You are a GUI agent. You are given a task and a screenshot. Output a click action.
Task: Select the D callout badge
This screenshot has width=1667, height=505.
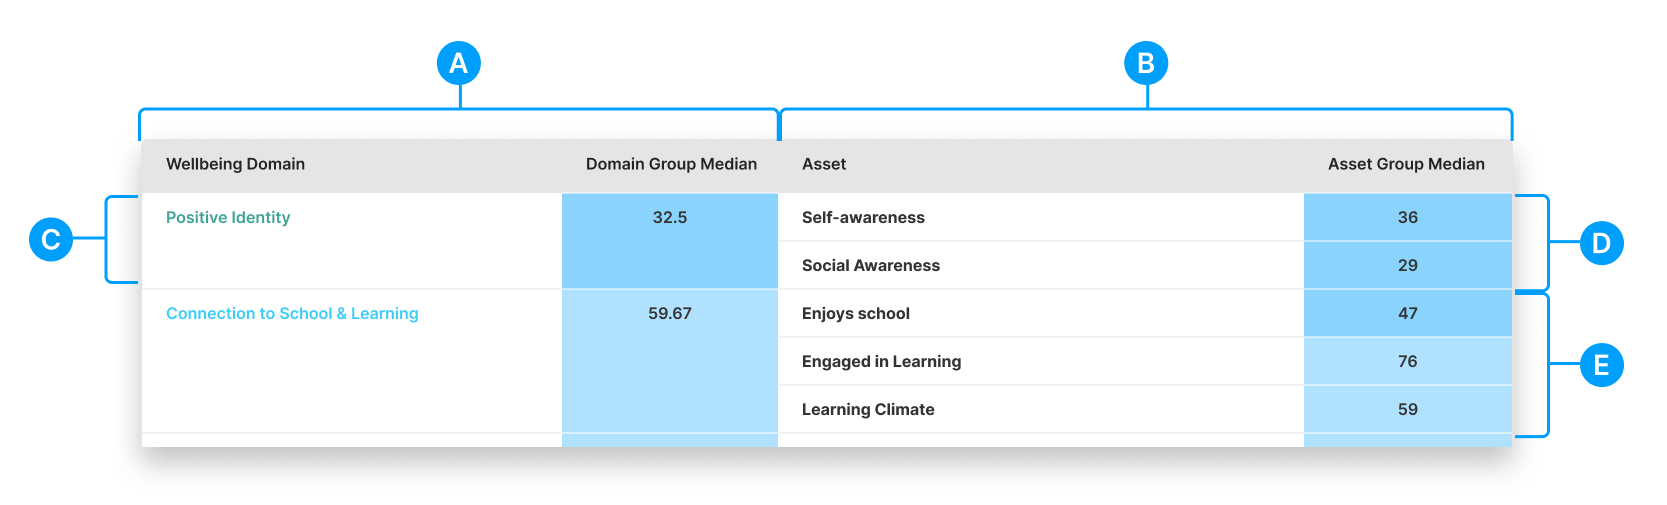click(1601, 243)
